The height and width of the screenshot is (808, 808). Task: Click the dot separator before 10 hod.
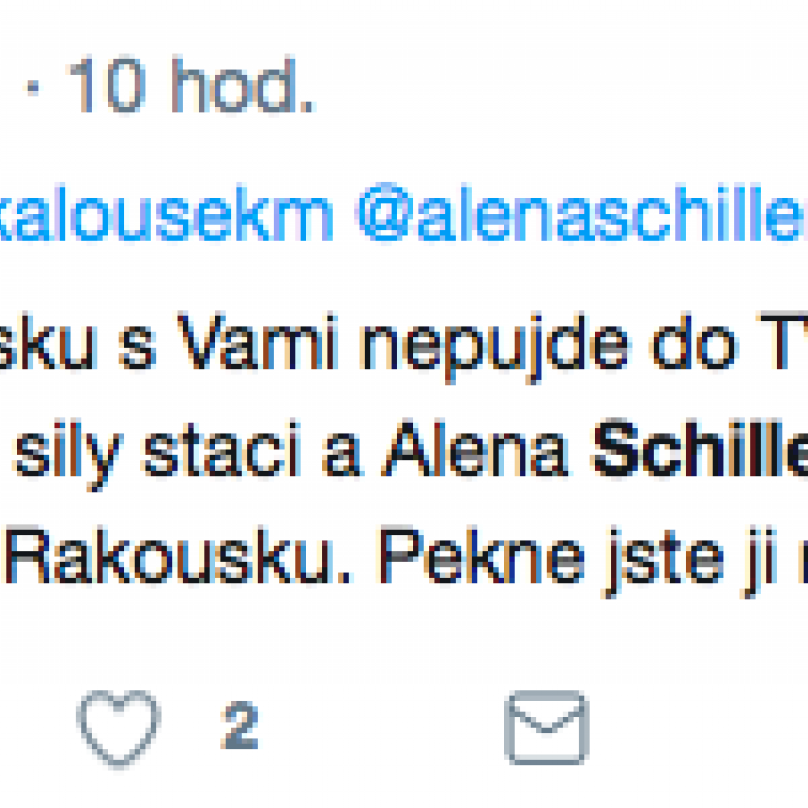33,88
